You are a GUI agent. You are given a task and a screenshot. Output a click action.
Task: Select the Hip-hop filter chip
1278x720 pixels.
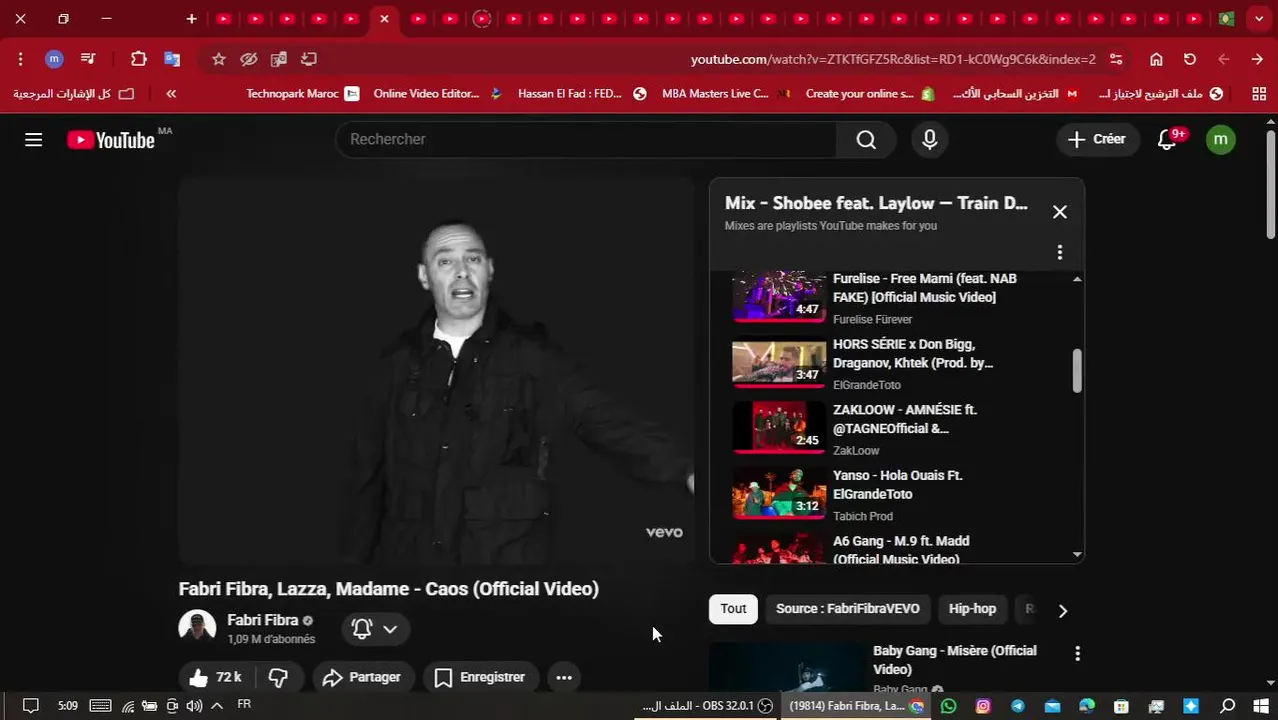click(x=972, y=609)
